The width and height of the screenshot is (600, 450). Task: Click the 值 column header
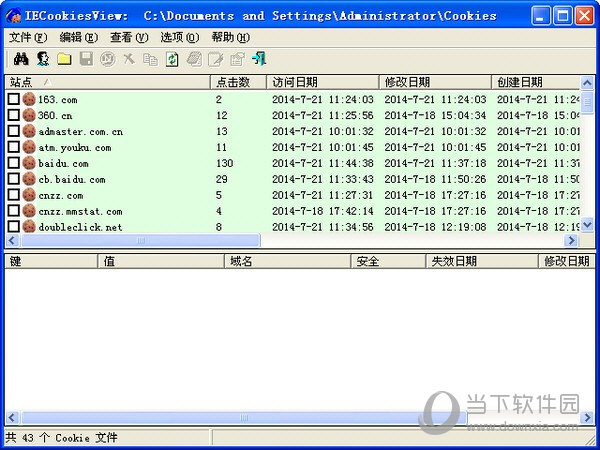161,261
